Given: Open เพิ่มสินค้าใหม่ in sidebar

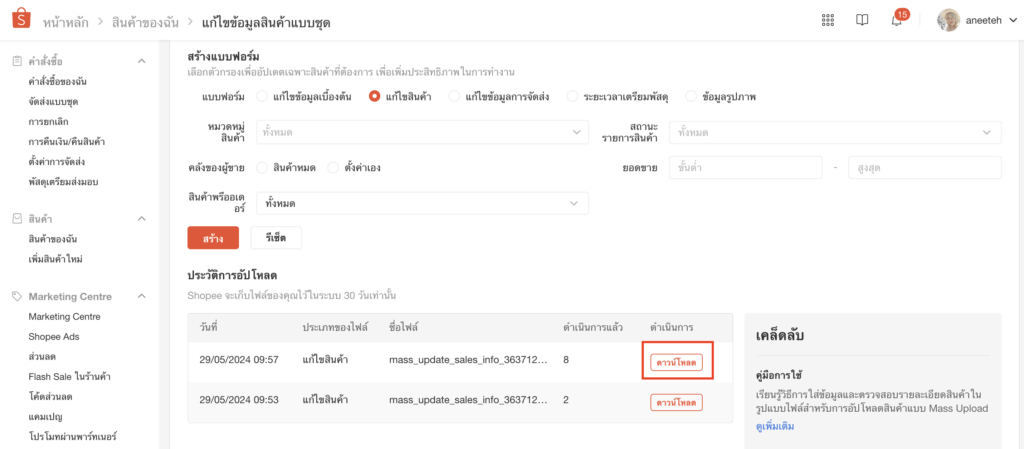Looking at the screenshot, I should tap(56, 259).
